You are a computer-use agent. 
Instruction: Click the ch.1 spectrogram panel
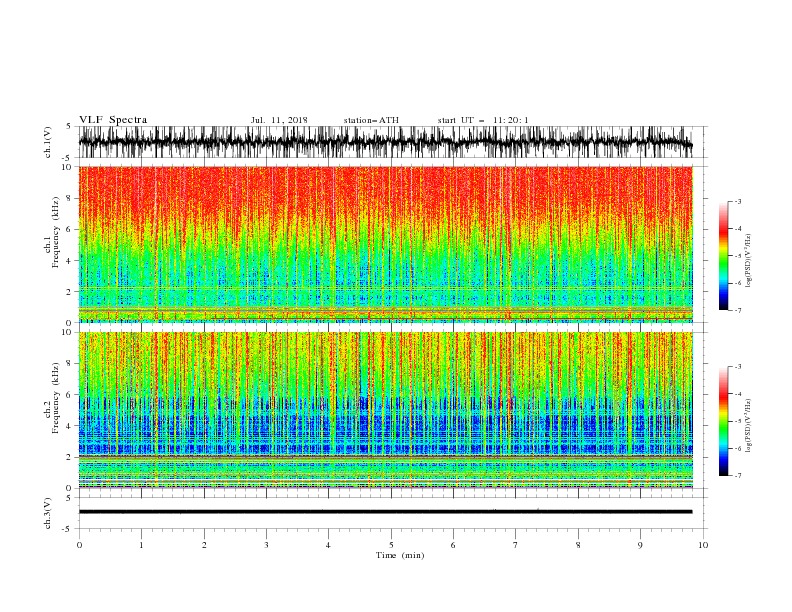click(385, 244)
